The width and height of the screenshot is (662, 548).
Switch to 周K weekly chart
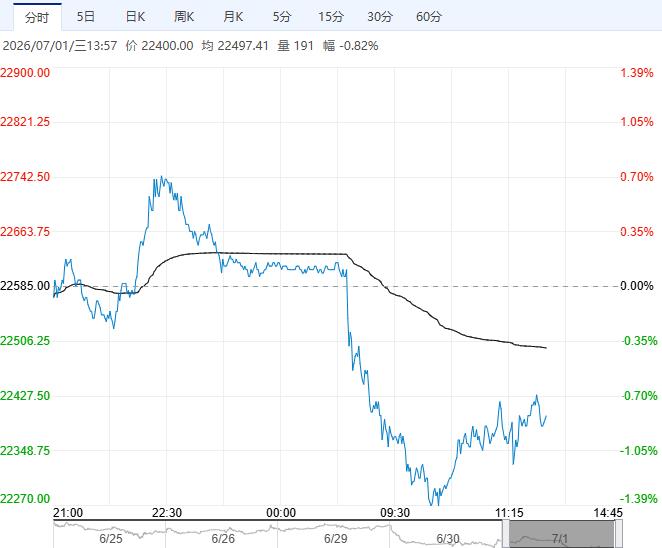click(x=184, y=17)
